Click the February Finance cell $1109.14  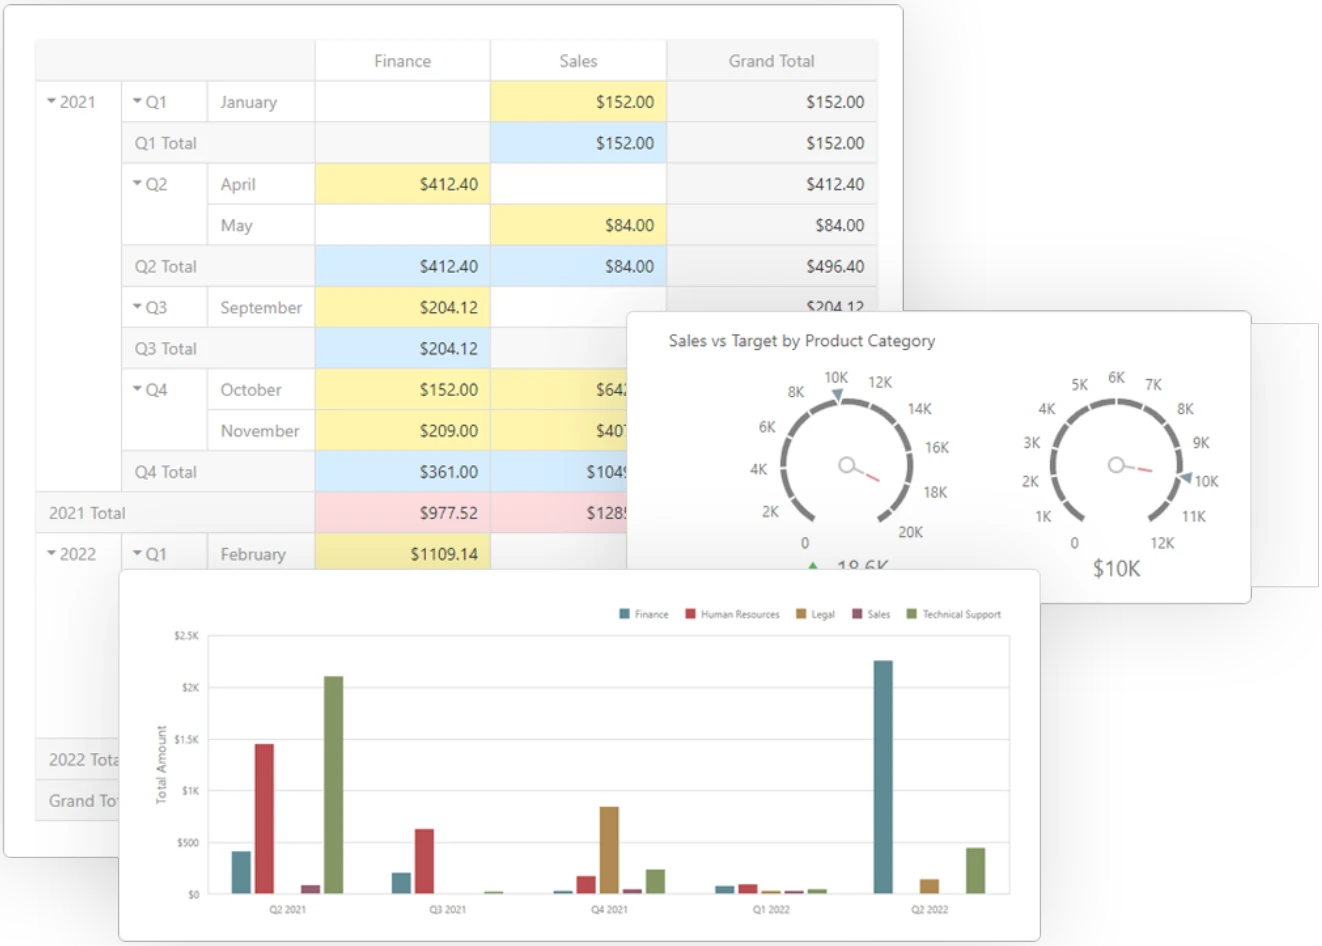coord(402,554)
